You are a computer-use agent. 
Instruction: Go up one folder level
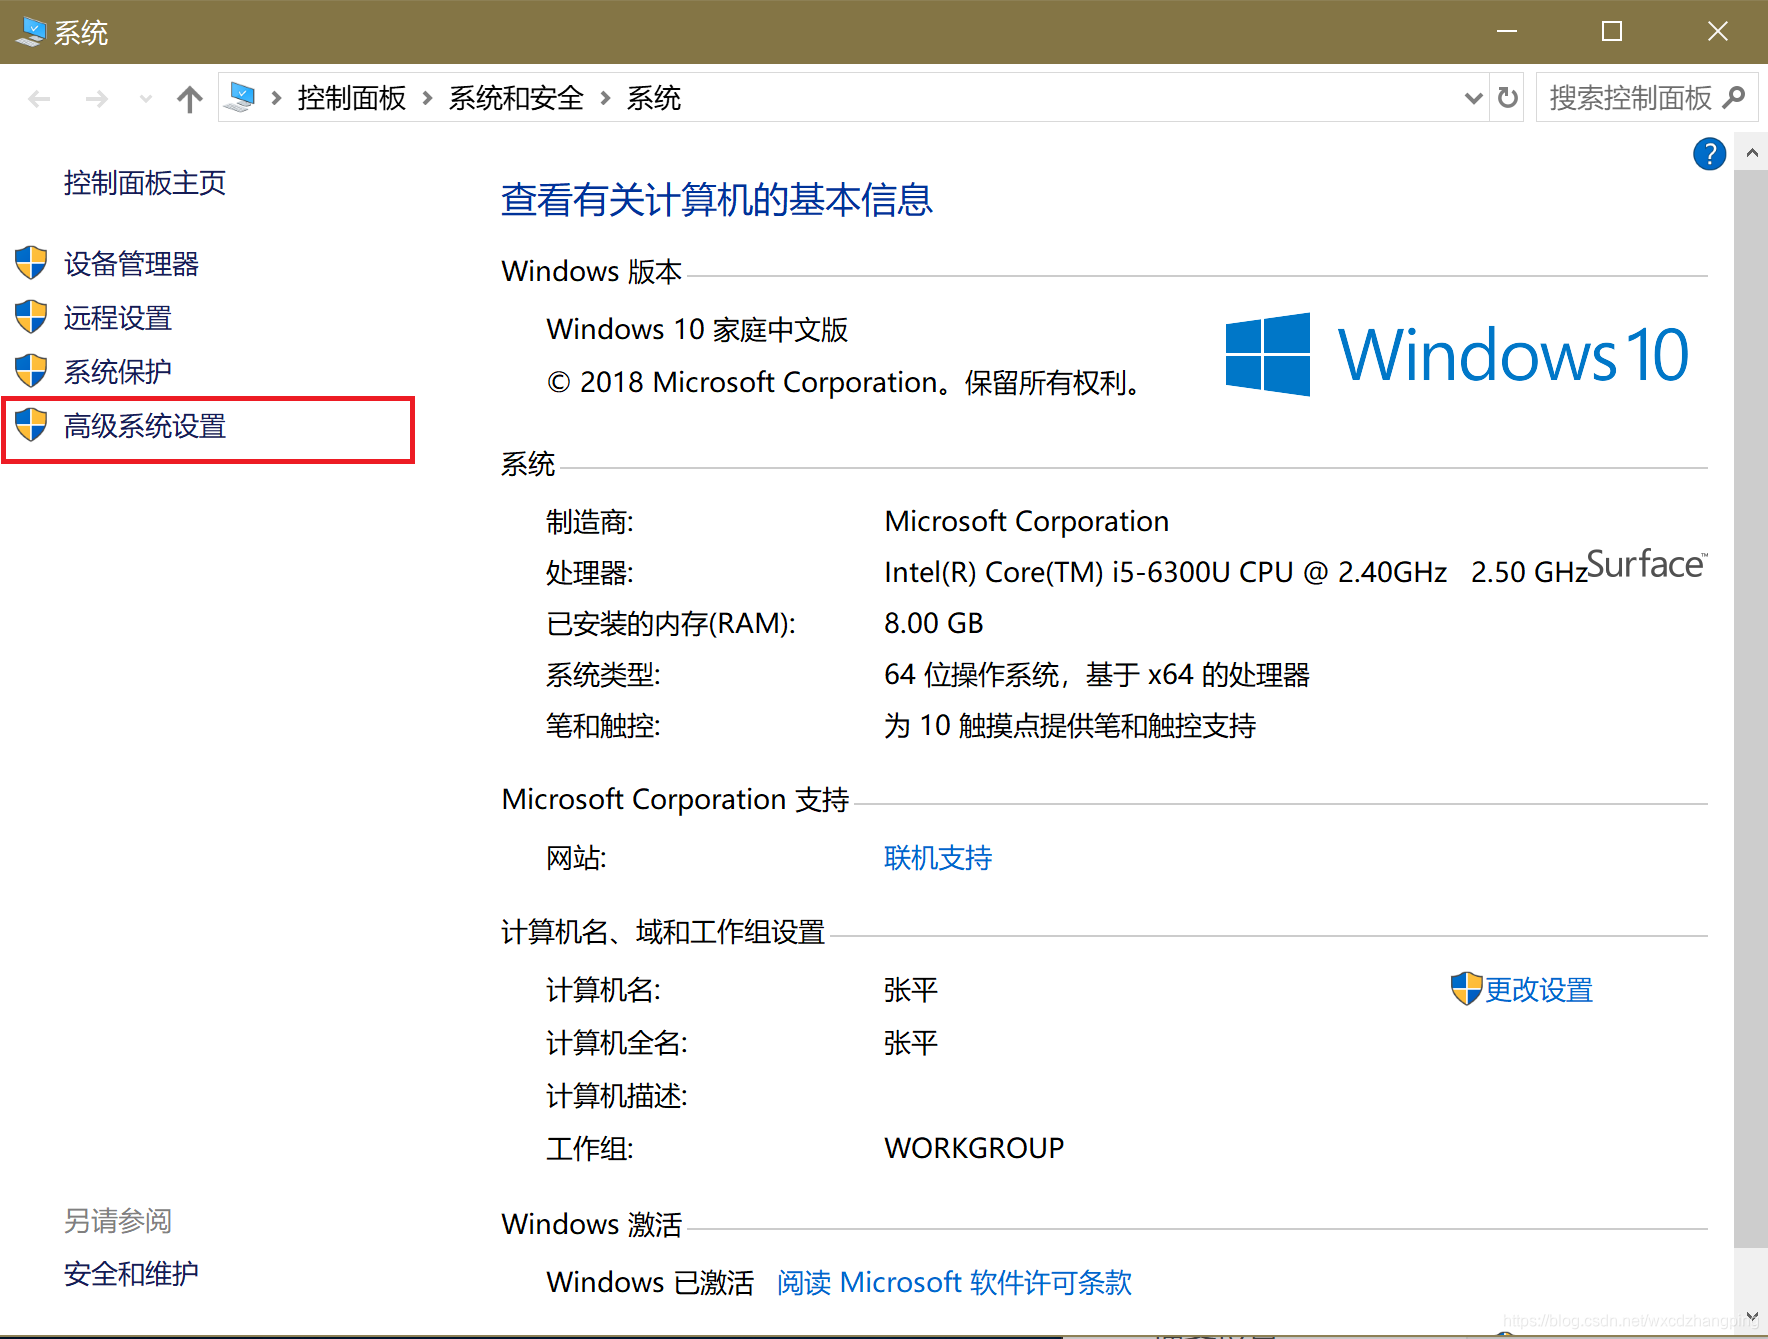(190, 98)
